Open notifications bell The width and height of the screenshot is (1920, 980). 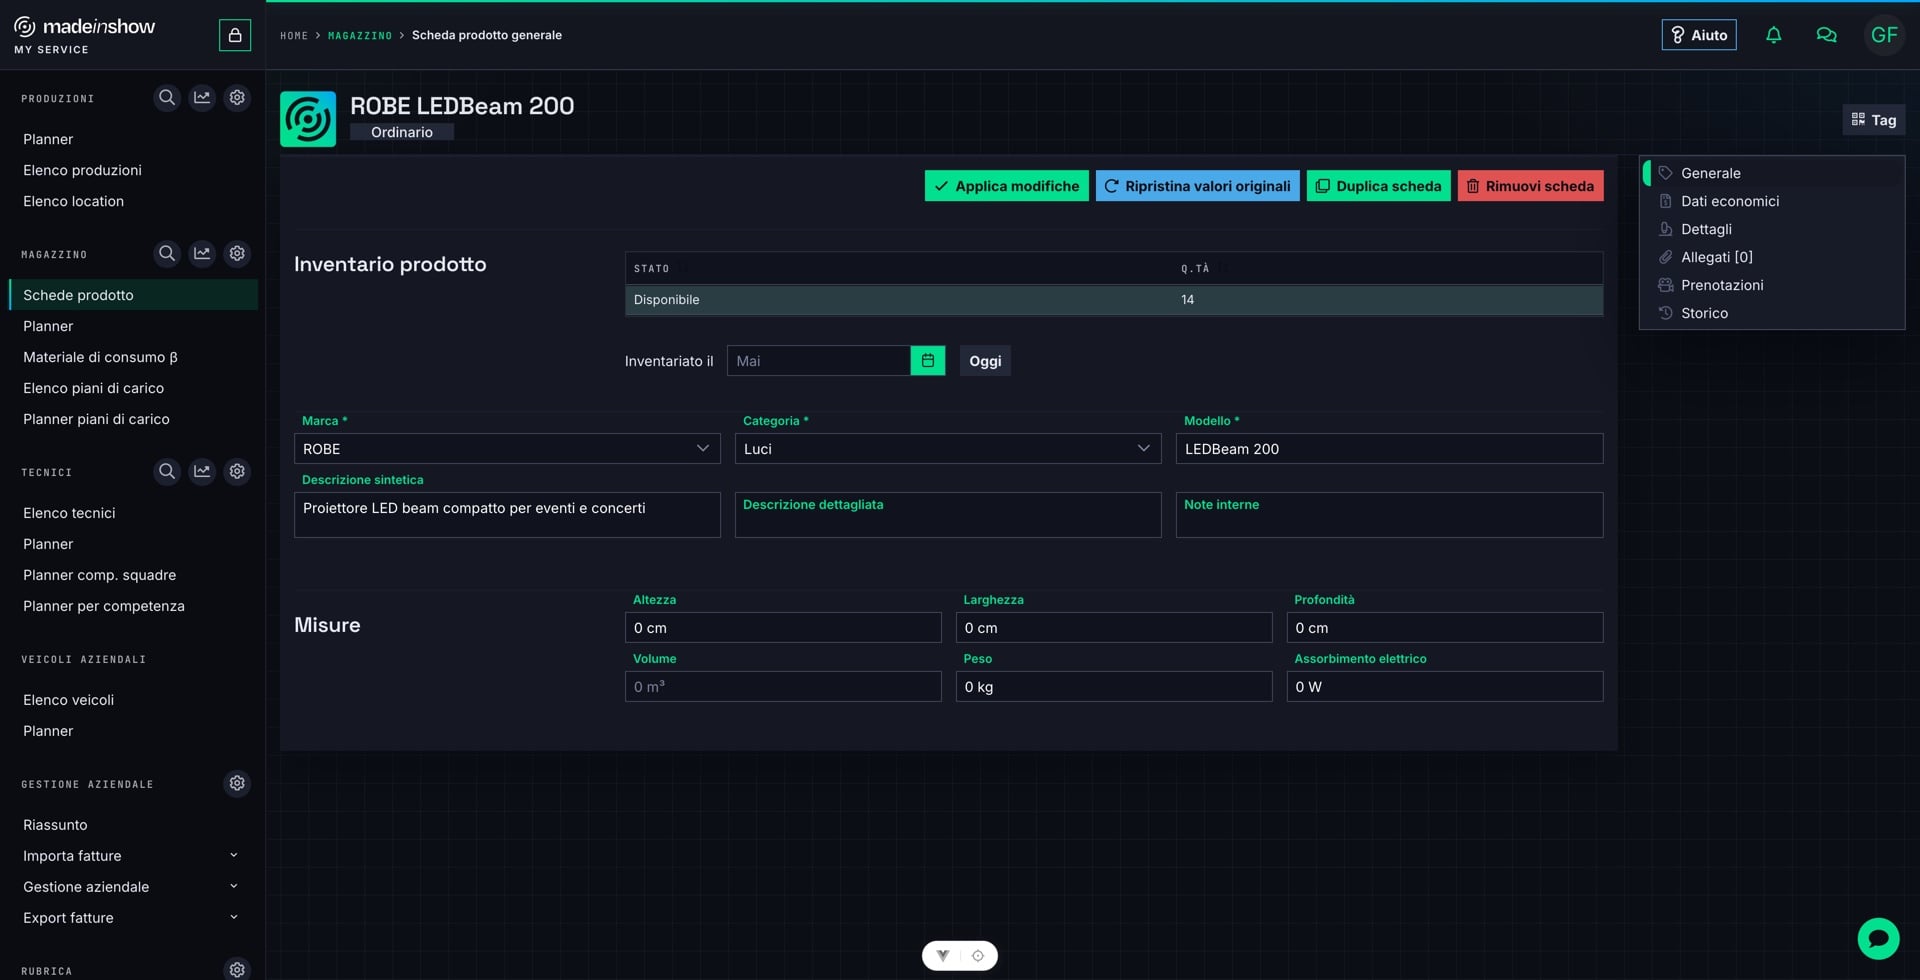click(x=1773, y=35)
